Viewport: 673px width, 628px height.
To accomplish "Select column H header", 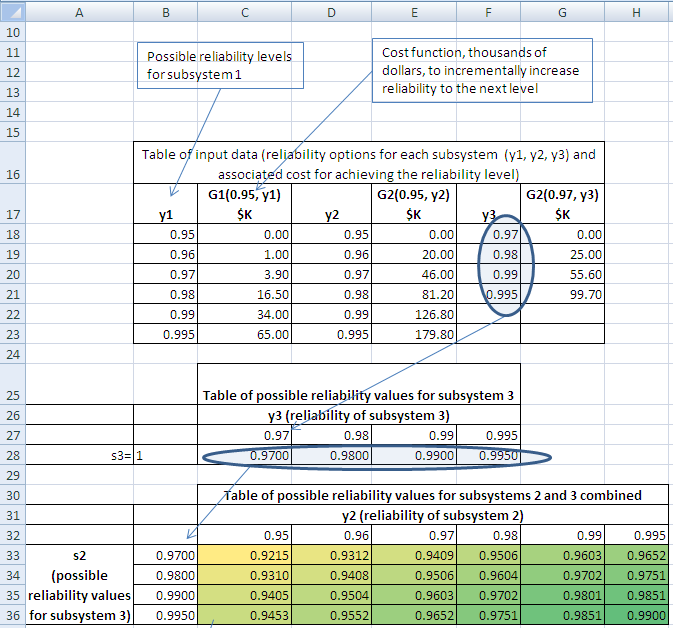I will (x=637, y=12).
